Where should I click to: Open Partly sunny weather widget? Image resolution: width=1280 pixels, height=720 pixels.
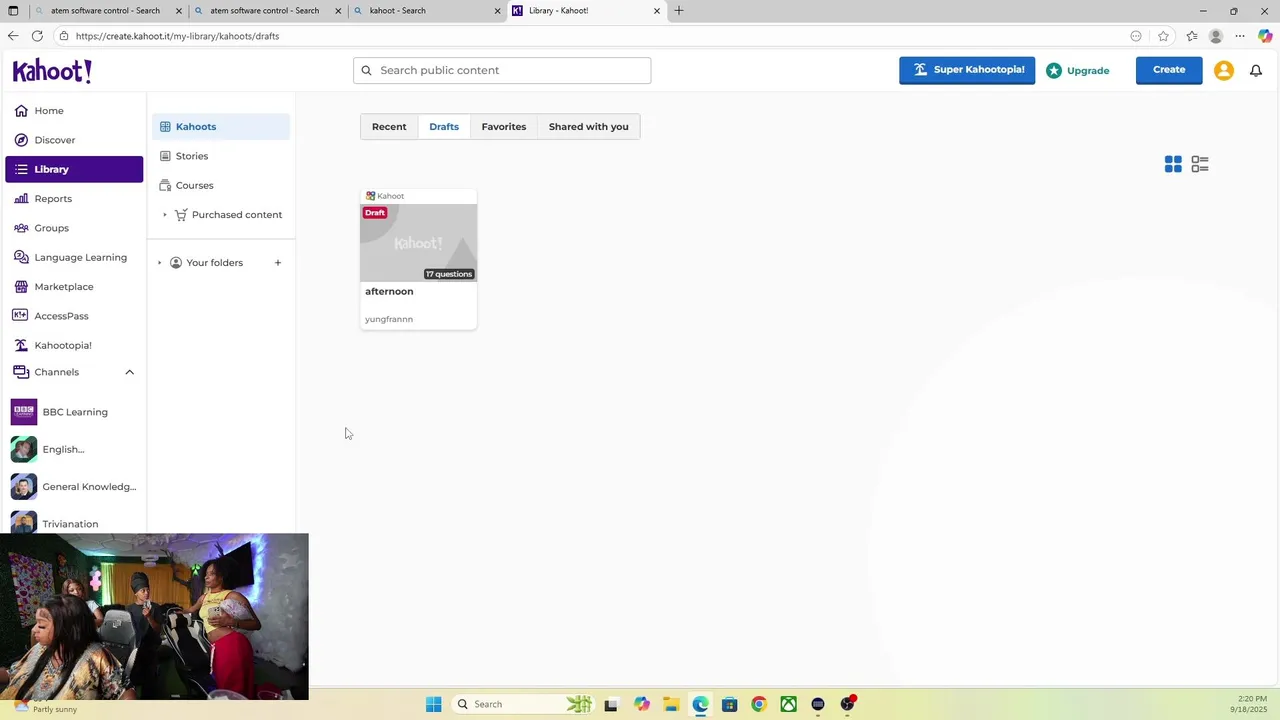tap(45, 707)
